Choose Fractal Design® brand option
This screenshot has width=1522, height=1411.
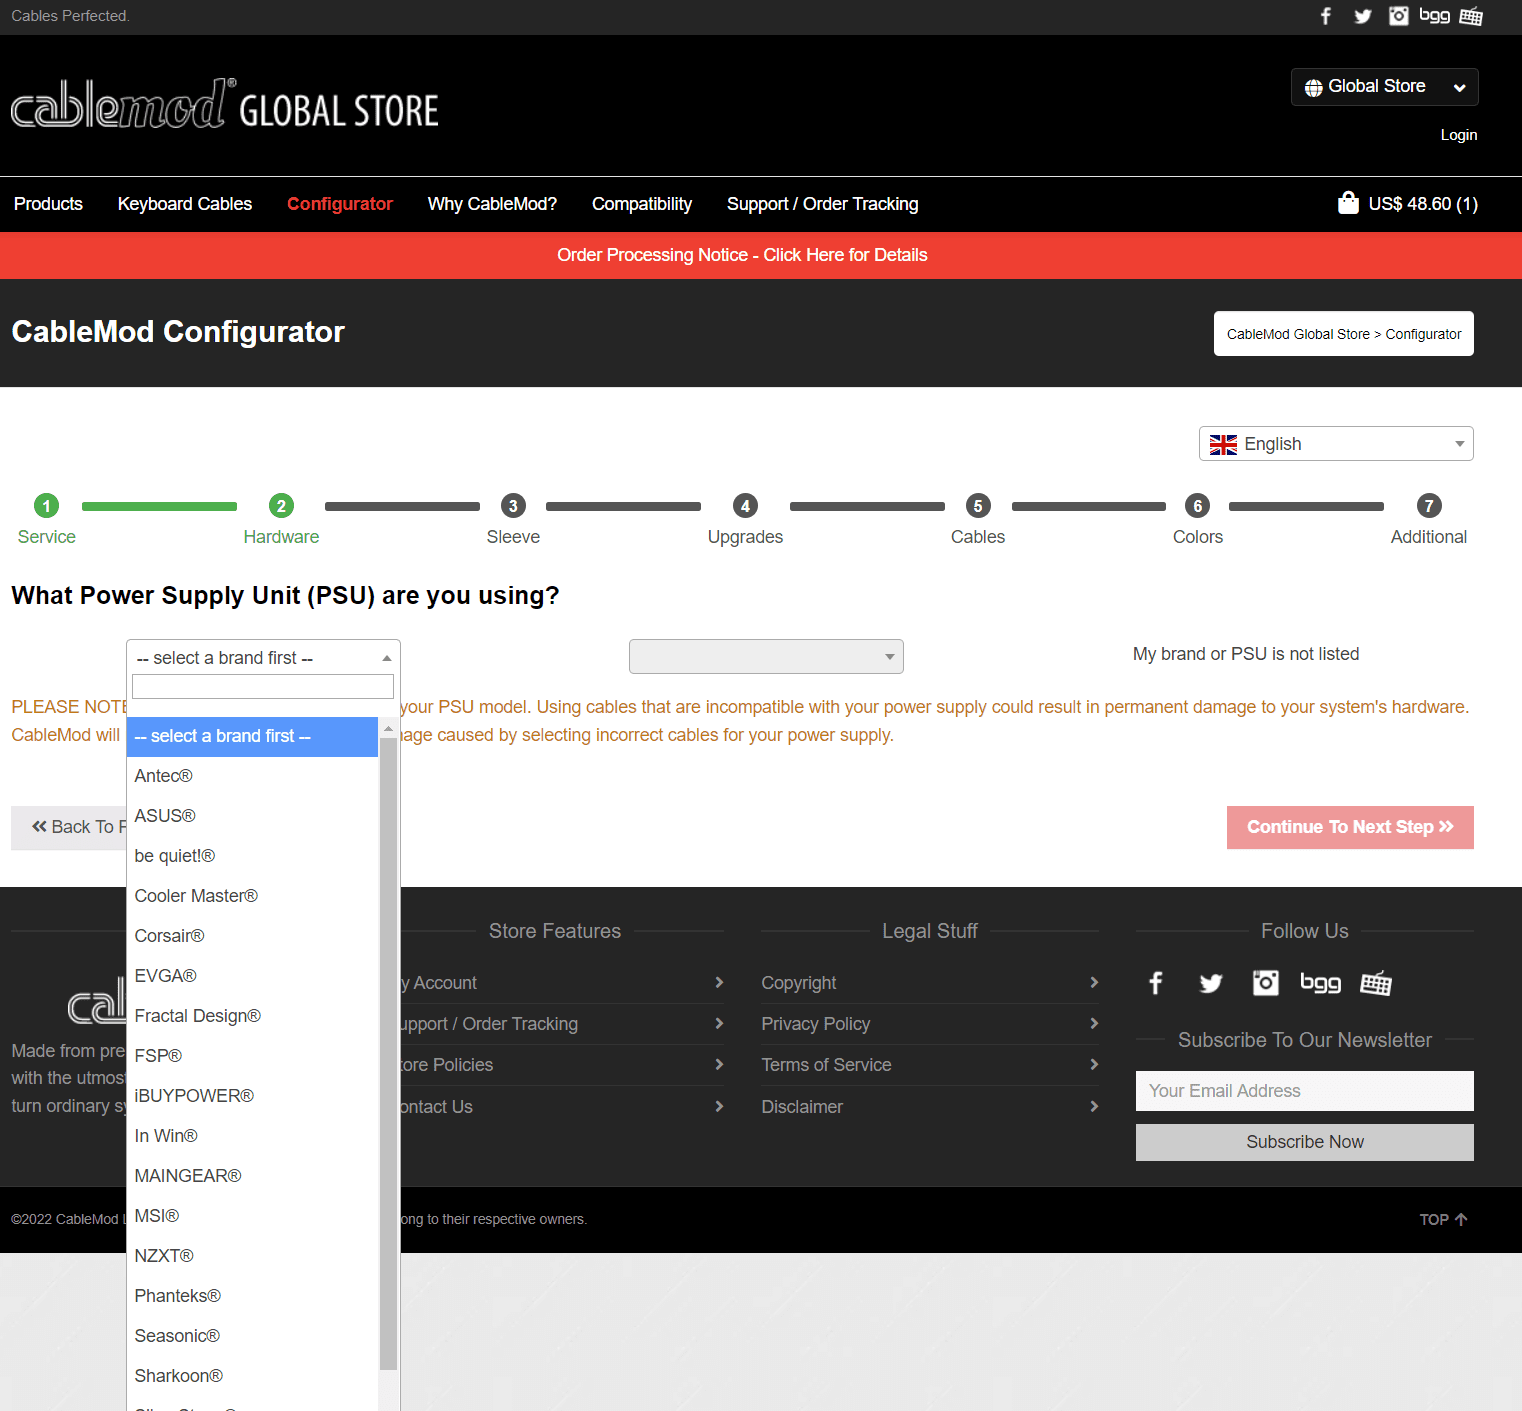click(x=252, y=1016)
